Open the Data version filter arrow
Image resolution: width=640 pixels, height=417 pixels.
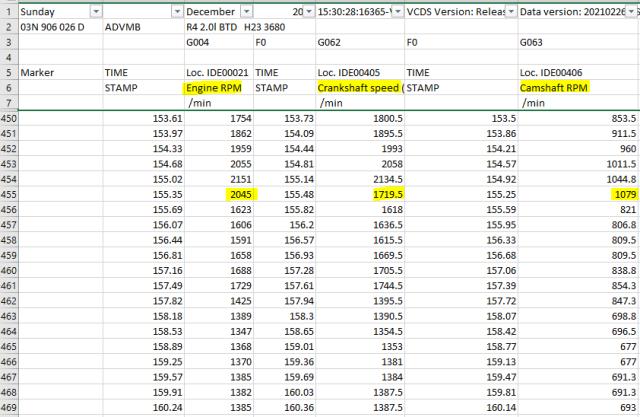click(x=631, y=10)
